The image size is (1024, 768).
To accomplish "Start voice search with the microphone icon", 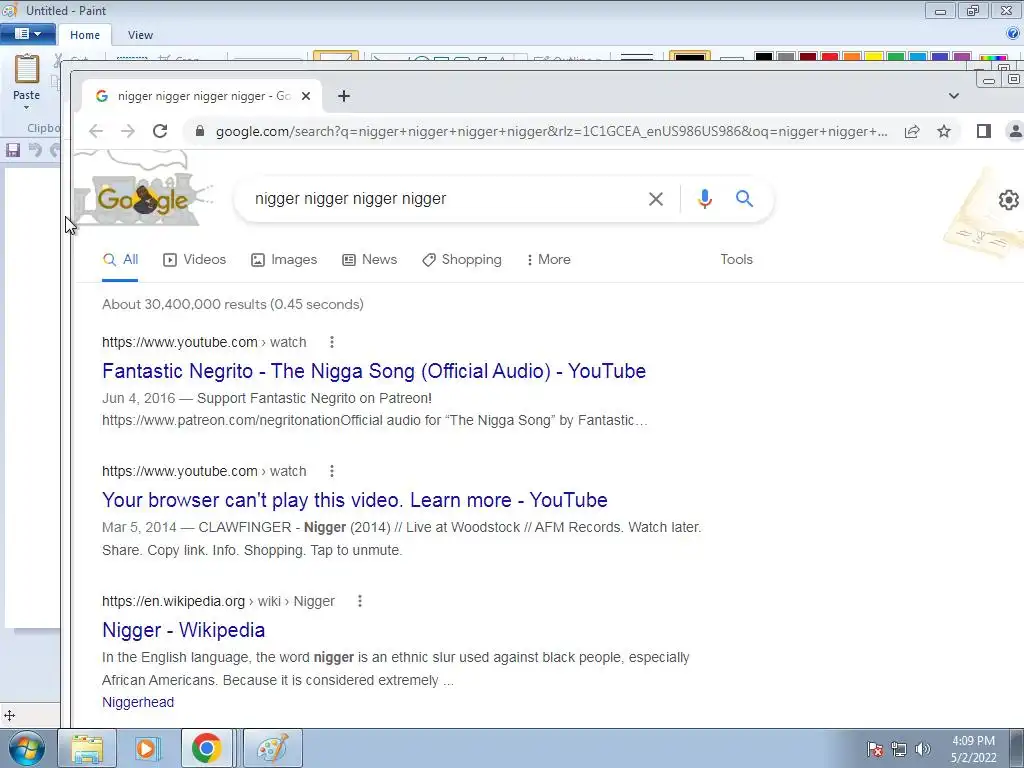I will pos(705,199).
